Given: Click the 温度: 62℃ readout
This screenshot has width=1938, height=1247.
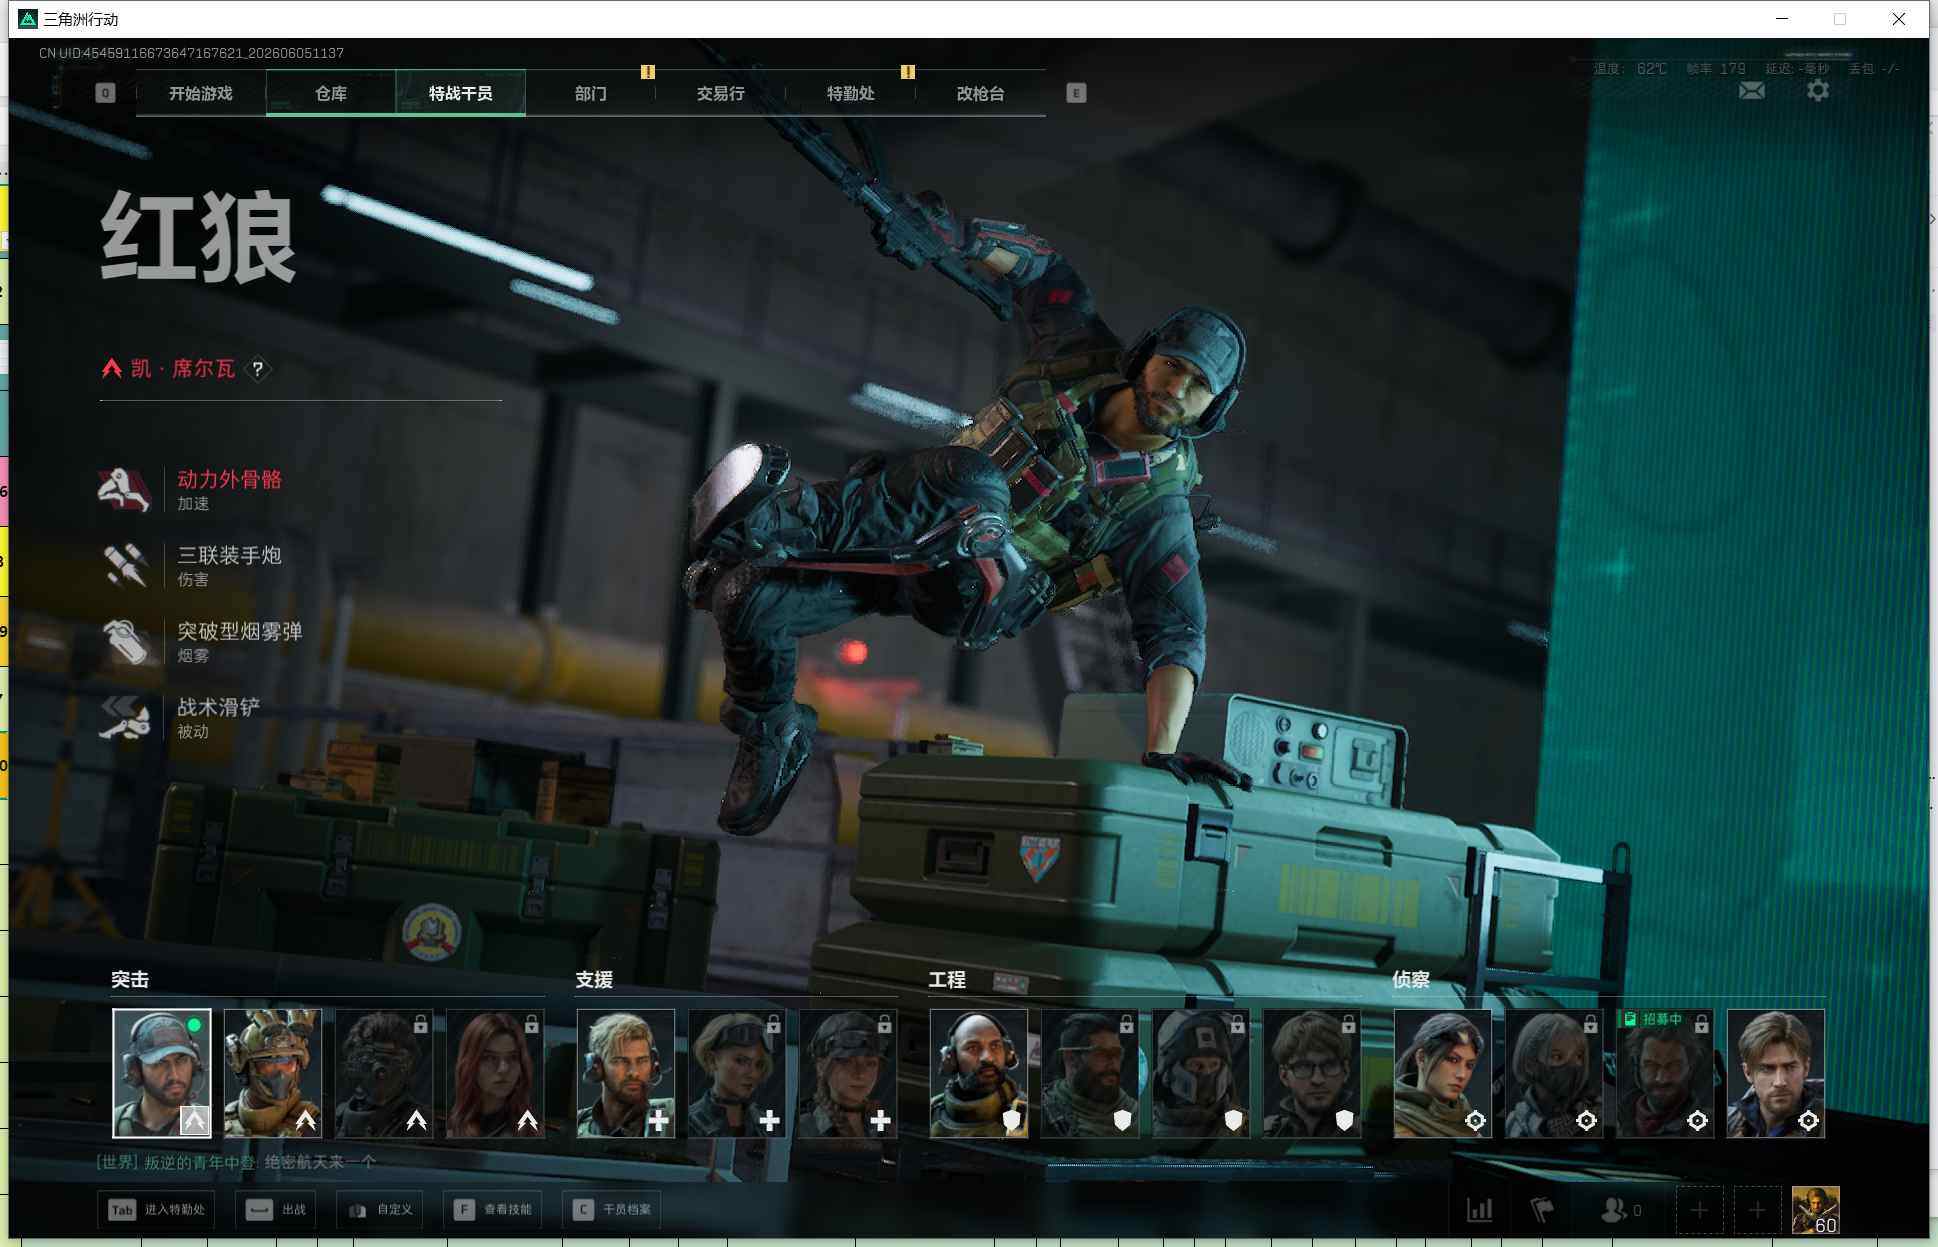Looking at the screenshot, I should tap(1630, 69).
